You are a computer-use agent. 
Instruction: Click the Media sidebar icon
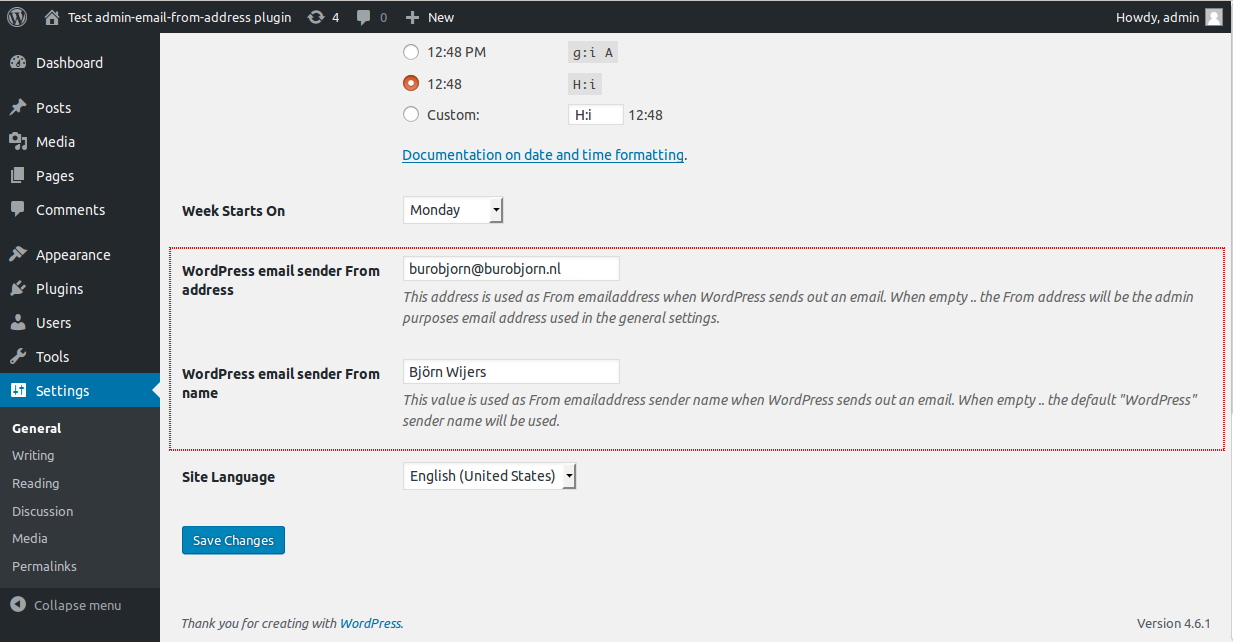coord(18,141)
